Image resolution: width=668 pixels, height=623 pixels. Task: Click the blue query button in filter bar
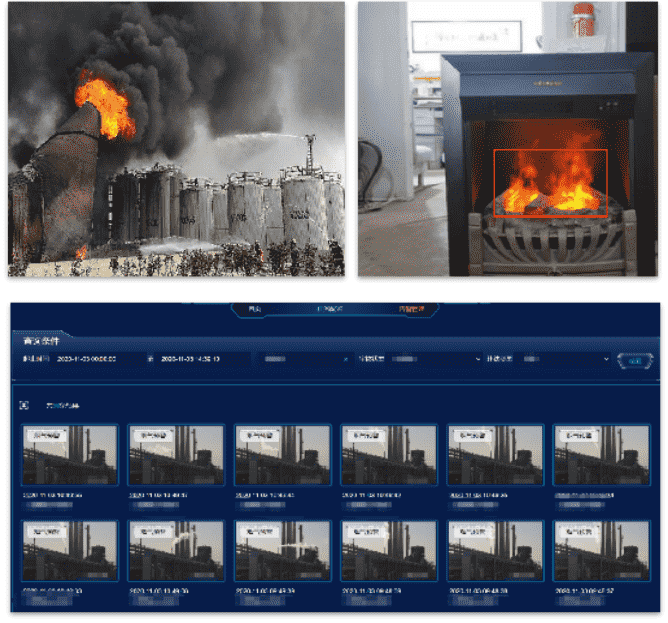631,360
